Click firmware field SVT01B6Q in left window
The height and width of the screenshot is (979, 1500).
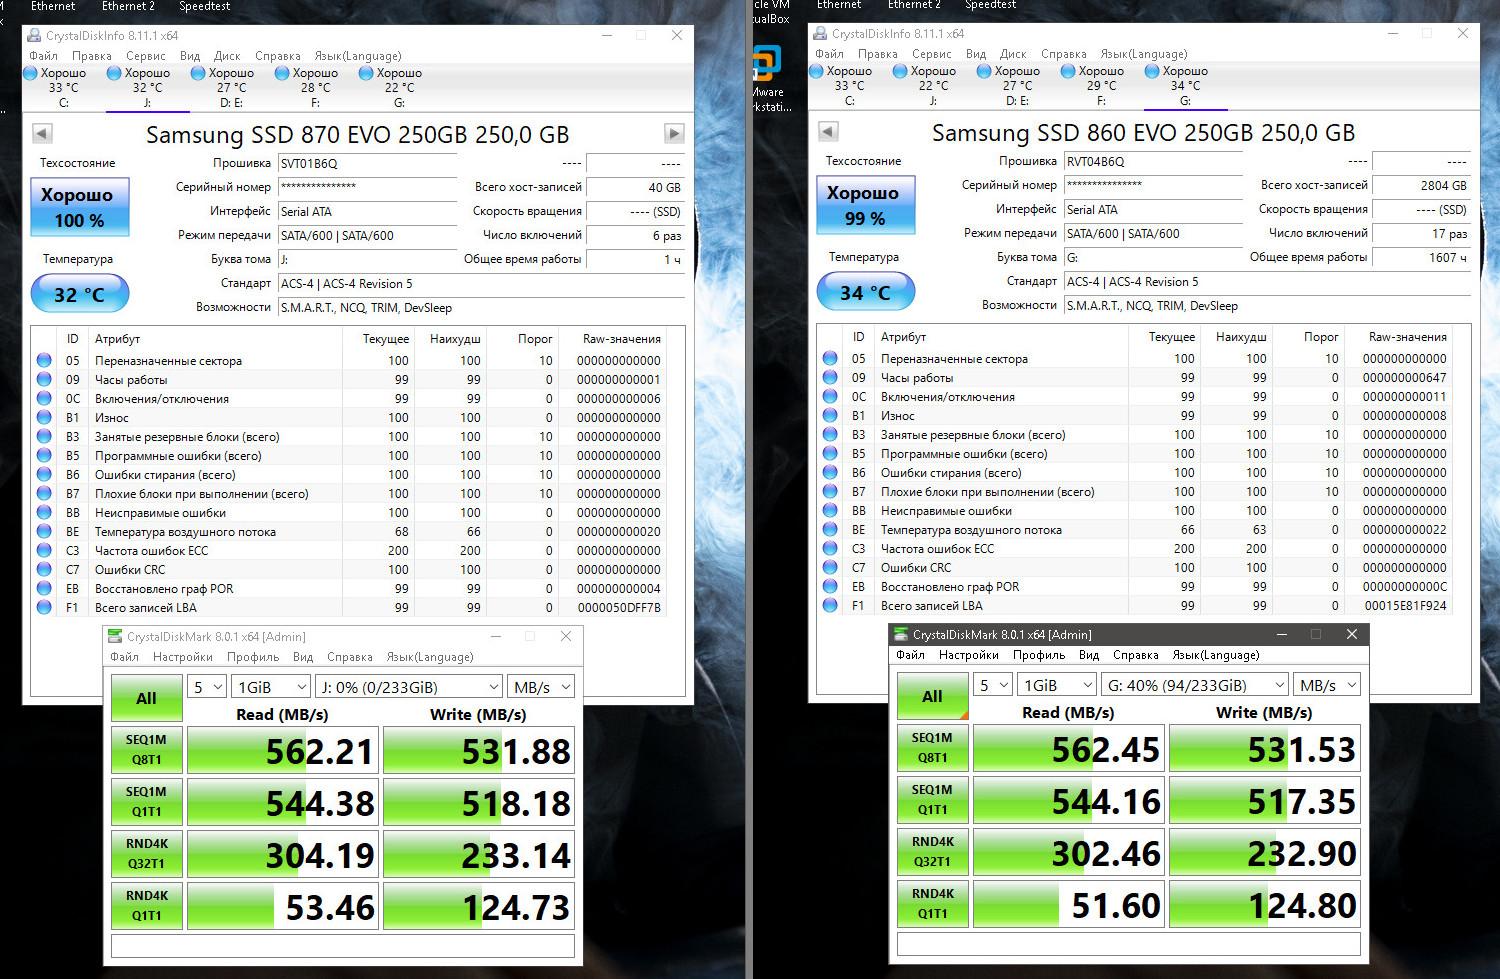pyautogui.click(x=366, y=164)
